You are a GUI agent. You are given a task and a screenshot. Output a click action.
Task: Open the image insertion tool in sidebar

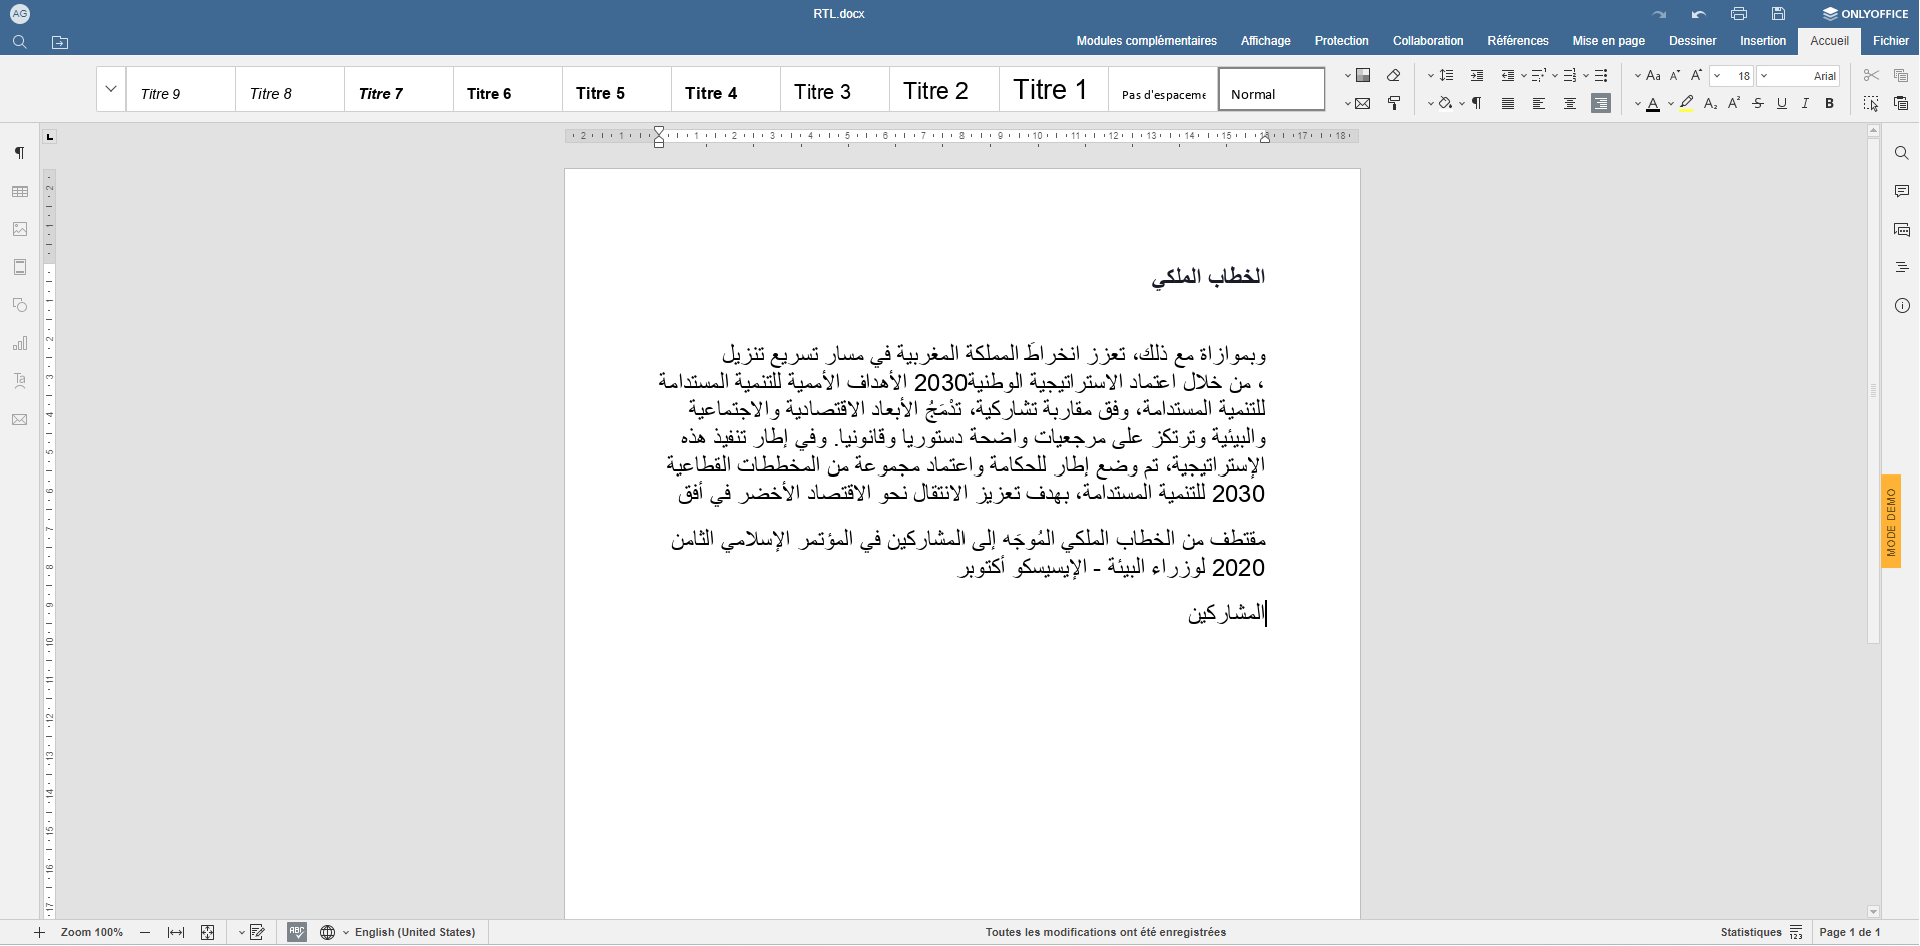tap(20, 229)
